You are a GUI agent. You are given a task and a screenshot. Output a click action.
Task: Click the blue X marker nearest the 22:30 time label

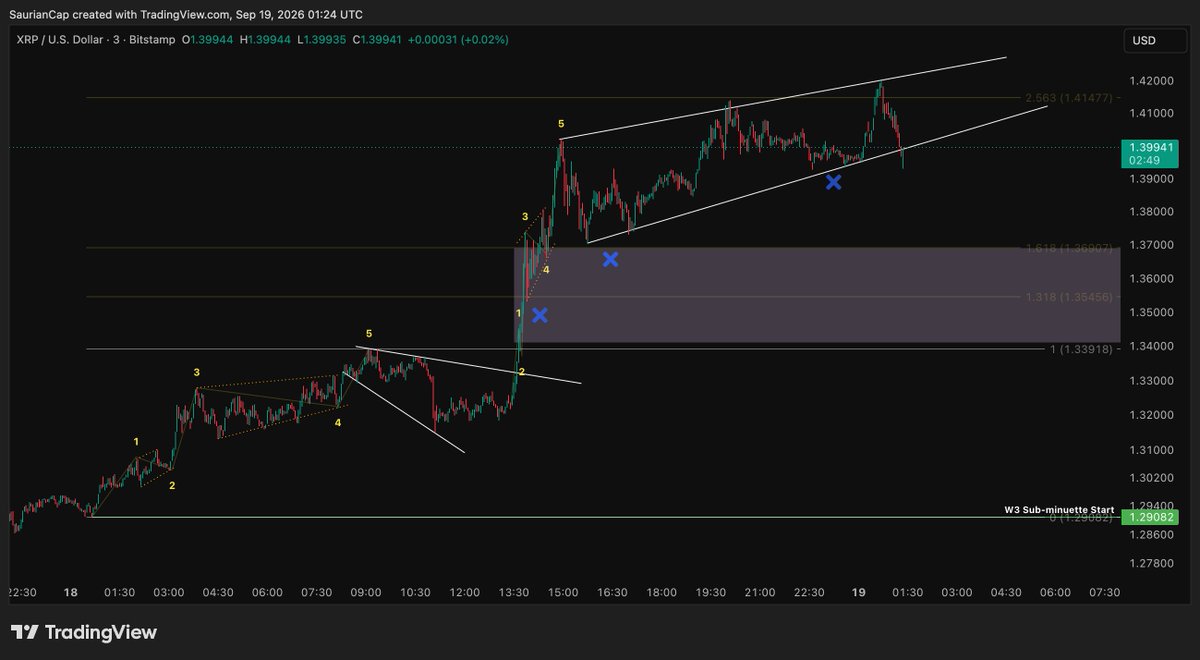point(833,181)
